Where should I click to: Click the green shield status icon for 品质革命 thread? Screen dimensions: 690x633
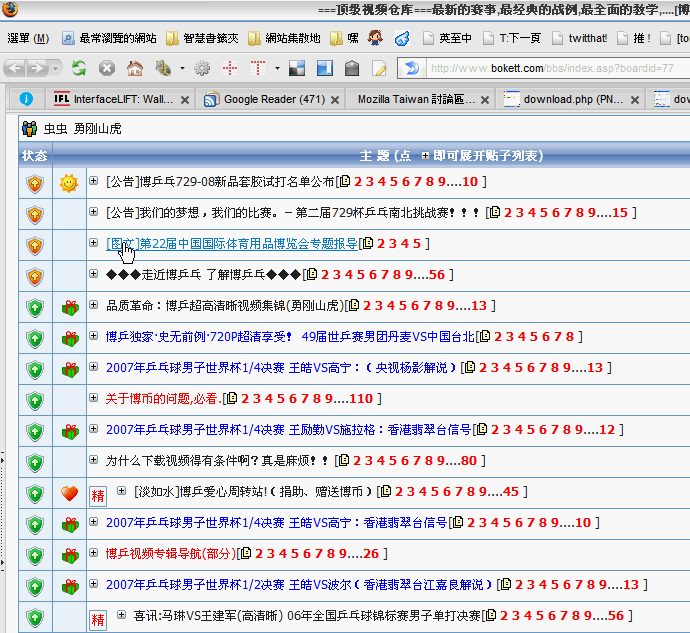click(x=35, y=307)
